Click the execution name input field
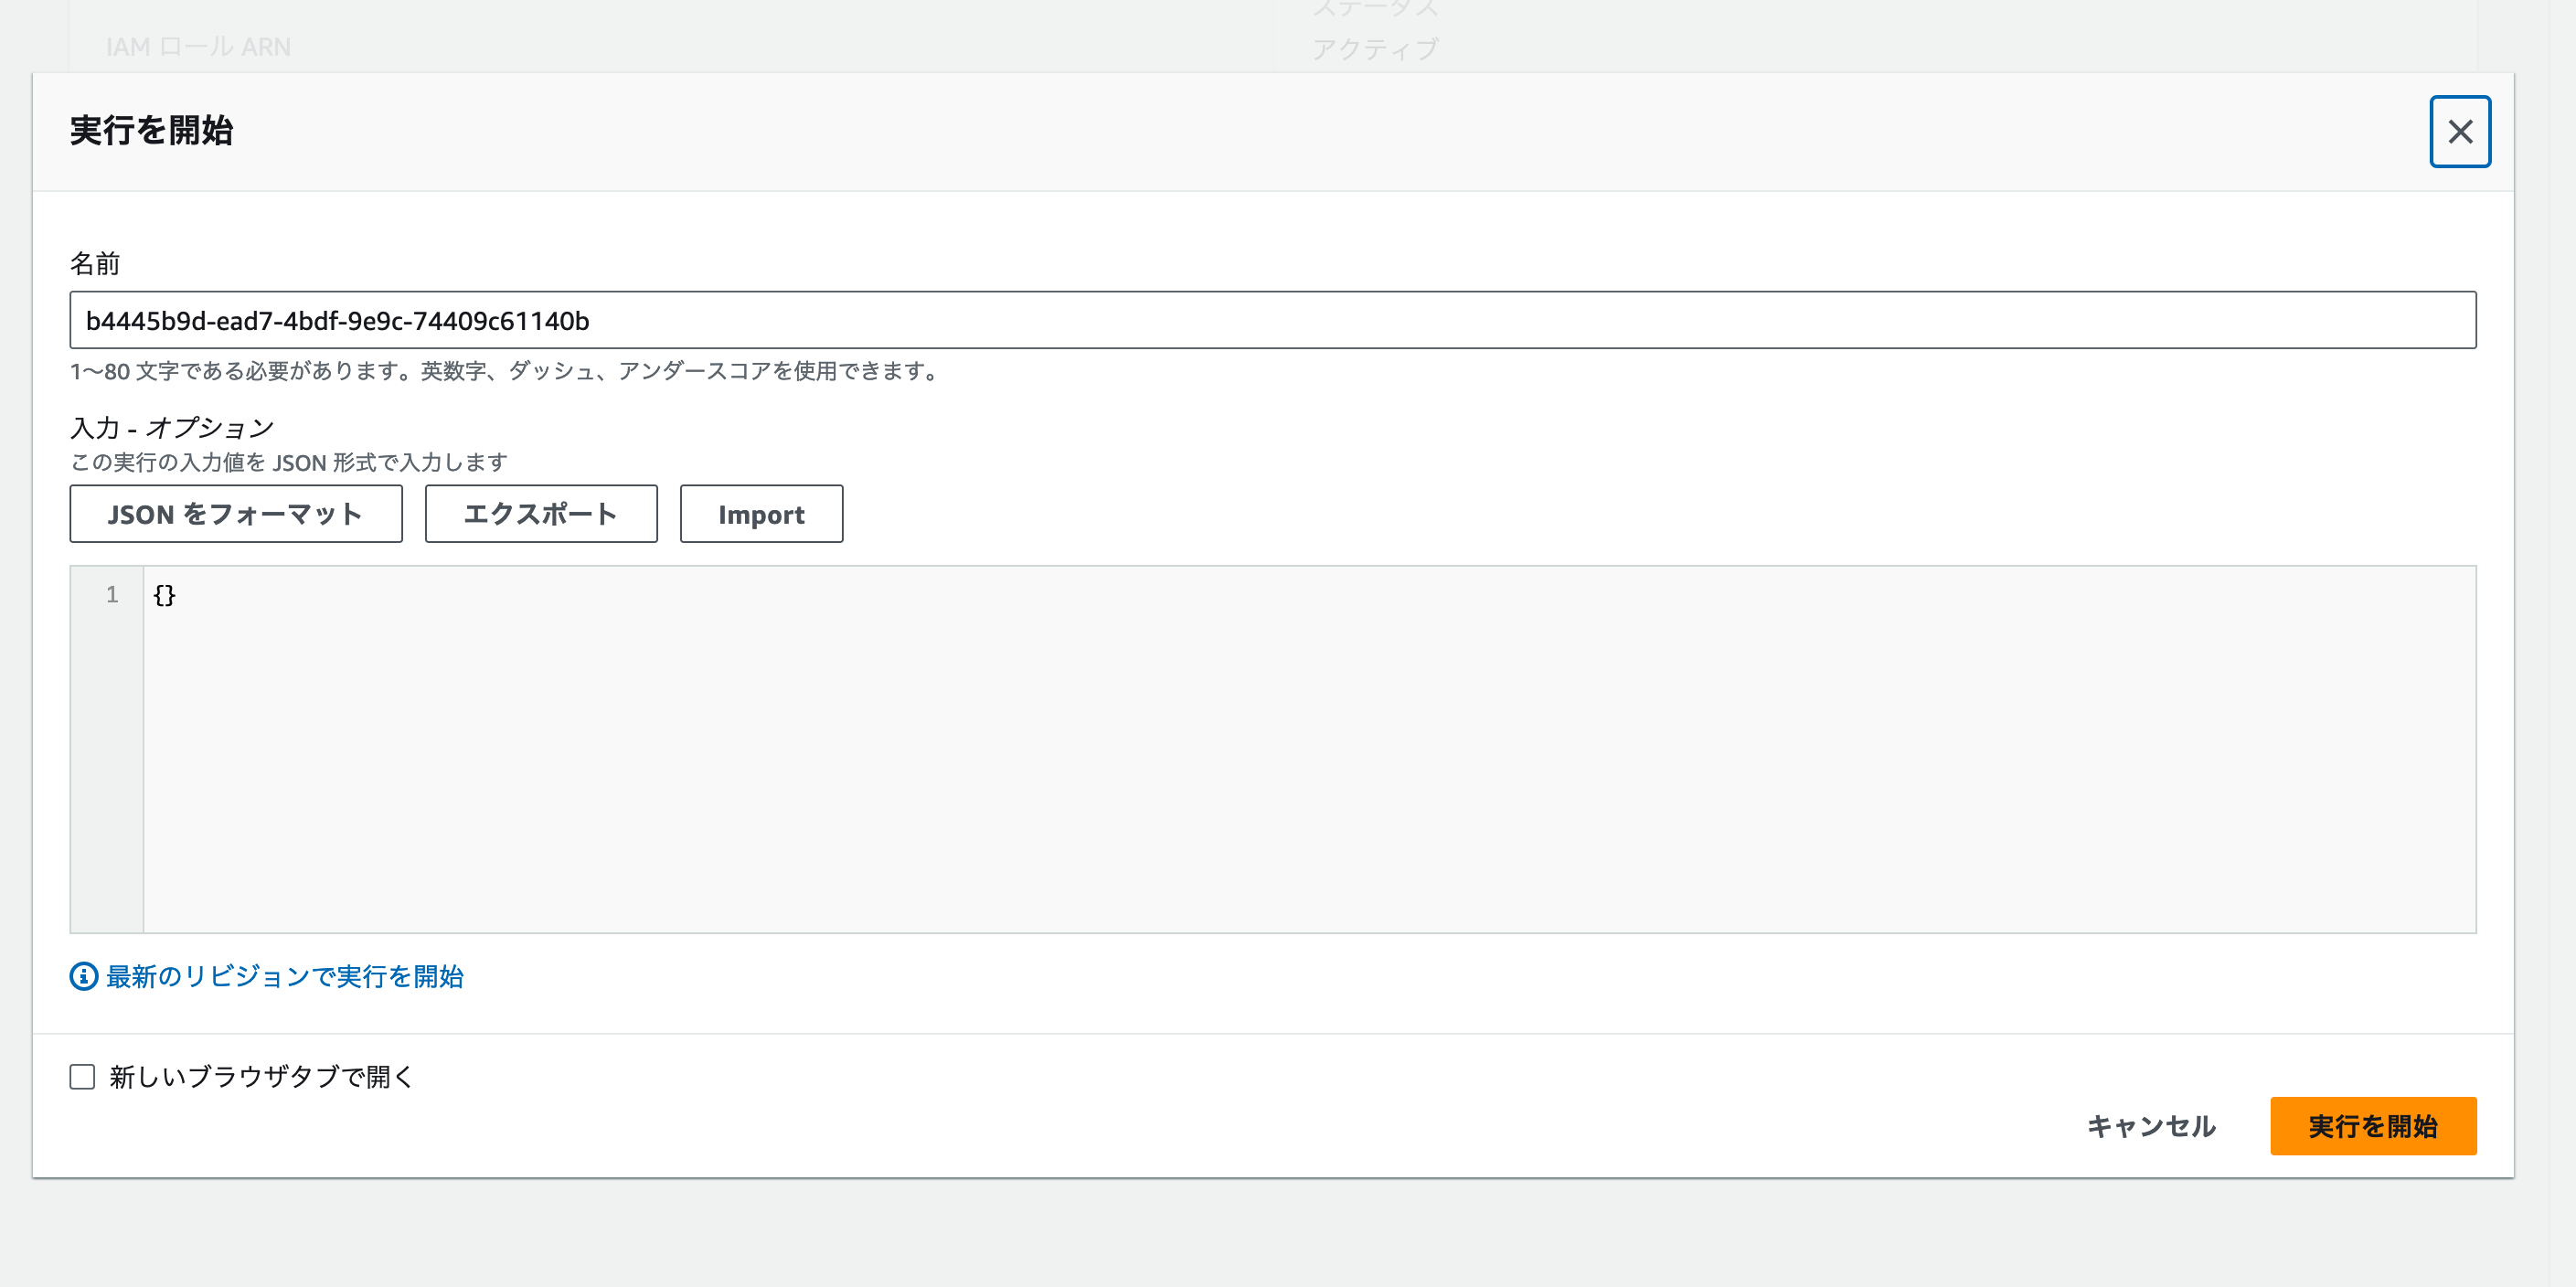Screen dimensions: 2576x1287 pyautogui.click(x=1272, y=320)
